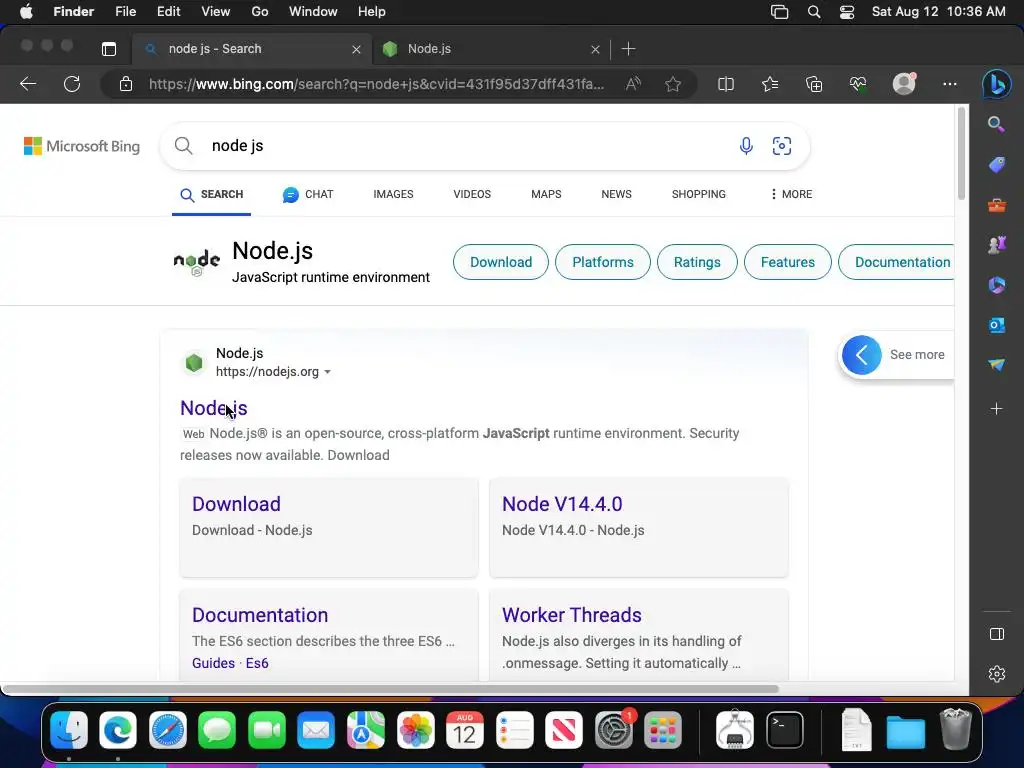This screenshot has height=768, width=1024.
Task: Open sidebar Drop paper plane icon
Action: (997, 364)
